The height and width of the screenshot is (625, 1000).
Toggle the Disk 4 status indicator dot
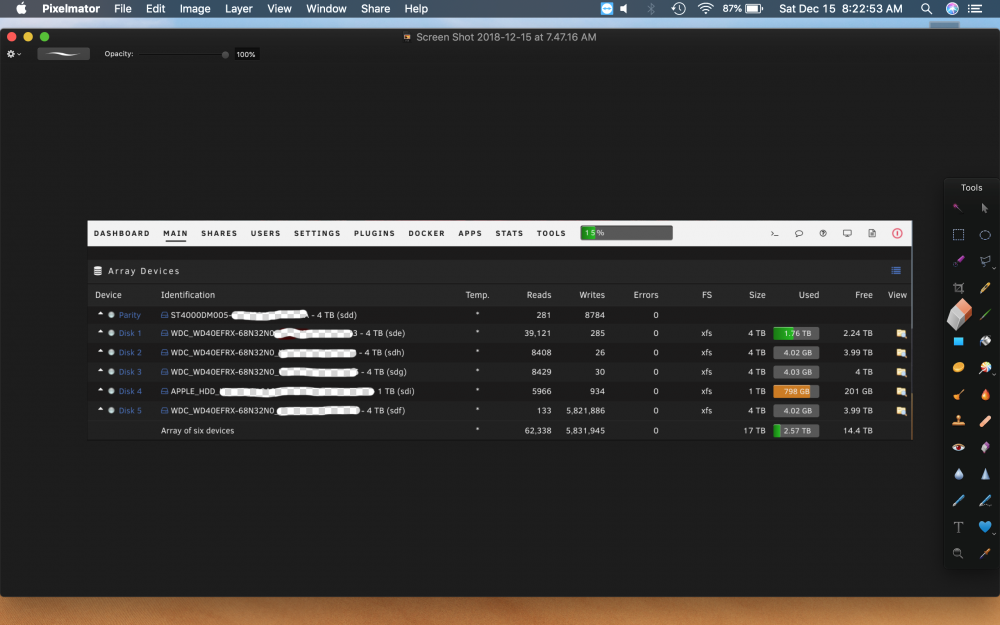(x=112, y=391)
